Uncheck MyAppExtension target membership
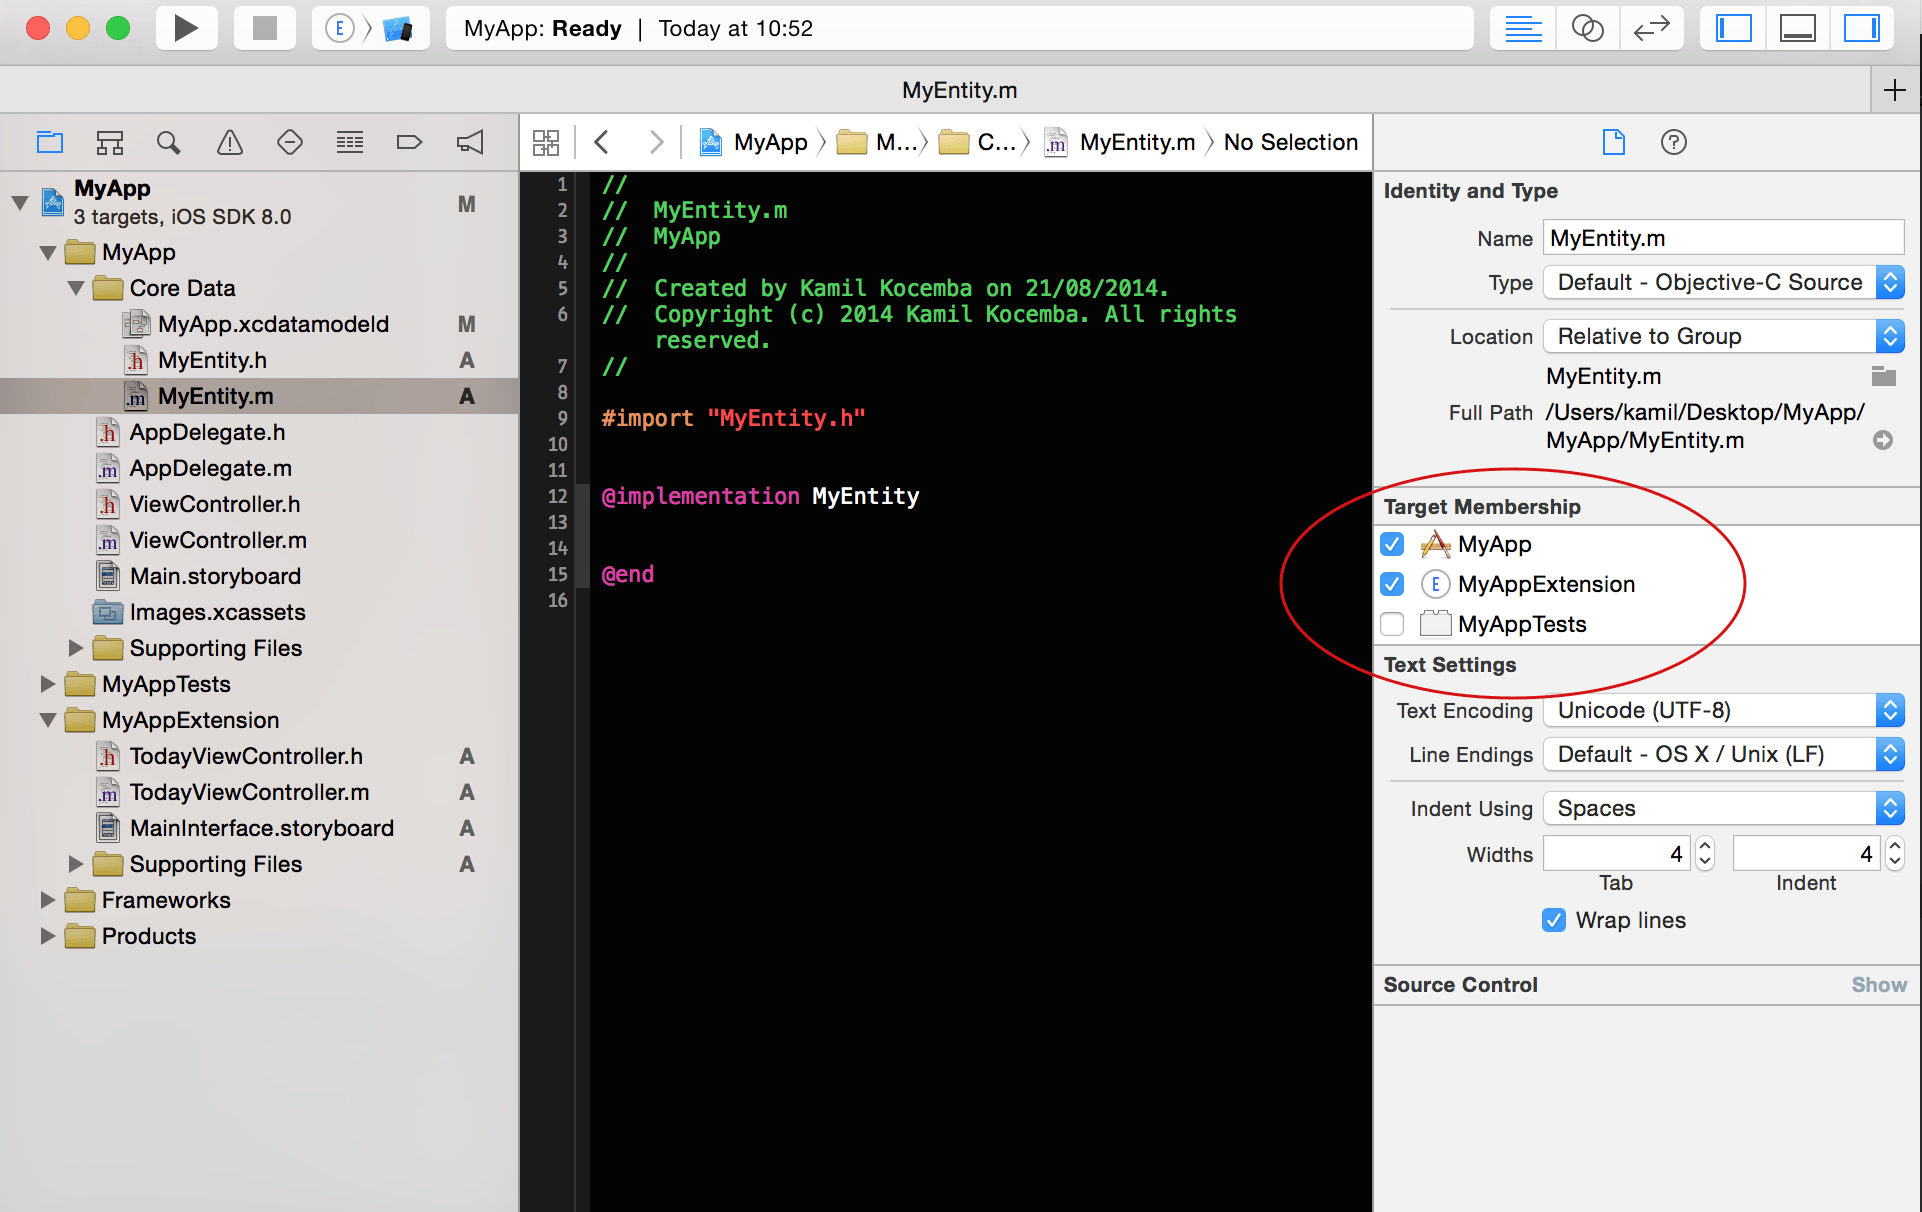The width and height of the screenshot is (1922, 1212). (1392, 584)
